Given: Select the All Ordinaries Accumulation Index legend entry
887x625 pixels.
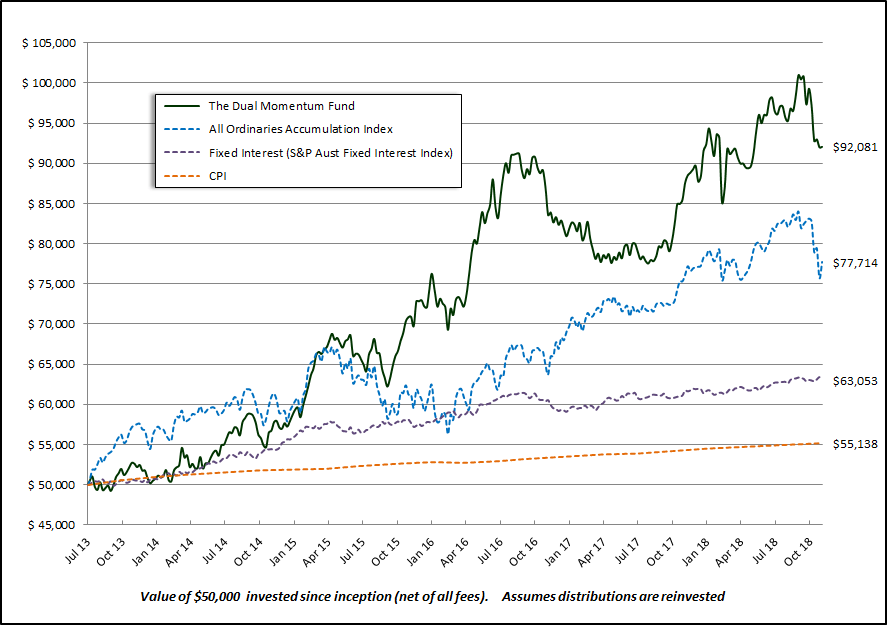Looking at the screenshot, I should point(300,129).
